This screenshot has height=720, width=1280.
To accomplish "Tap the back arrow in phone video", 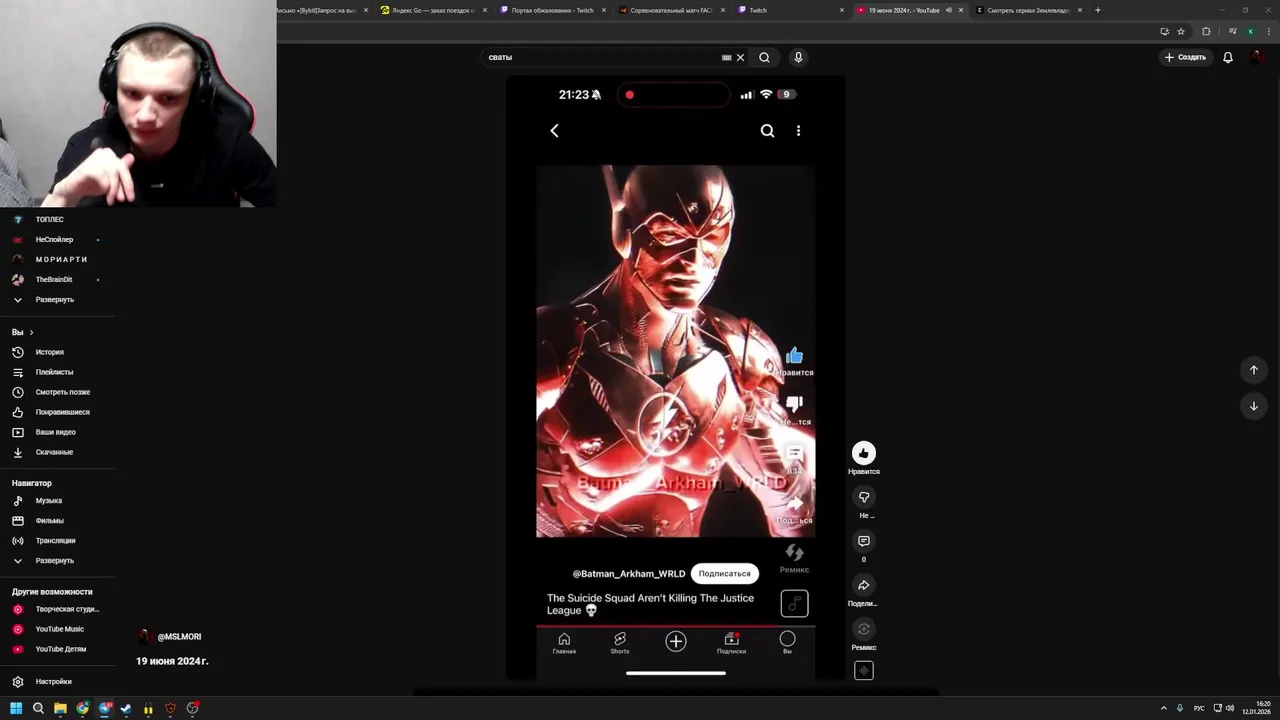I will [x=555, y=131].
